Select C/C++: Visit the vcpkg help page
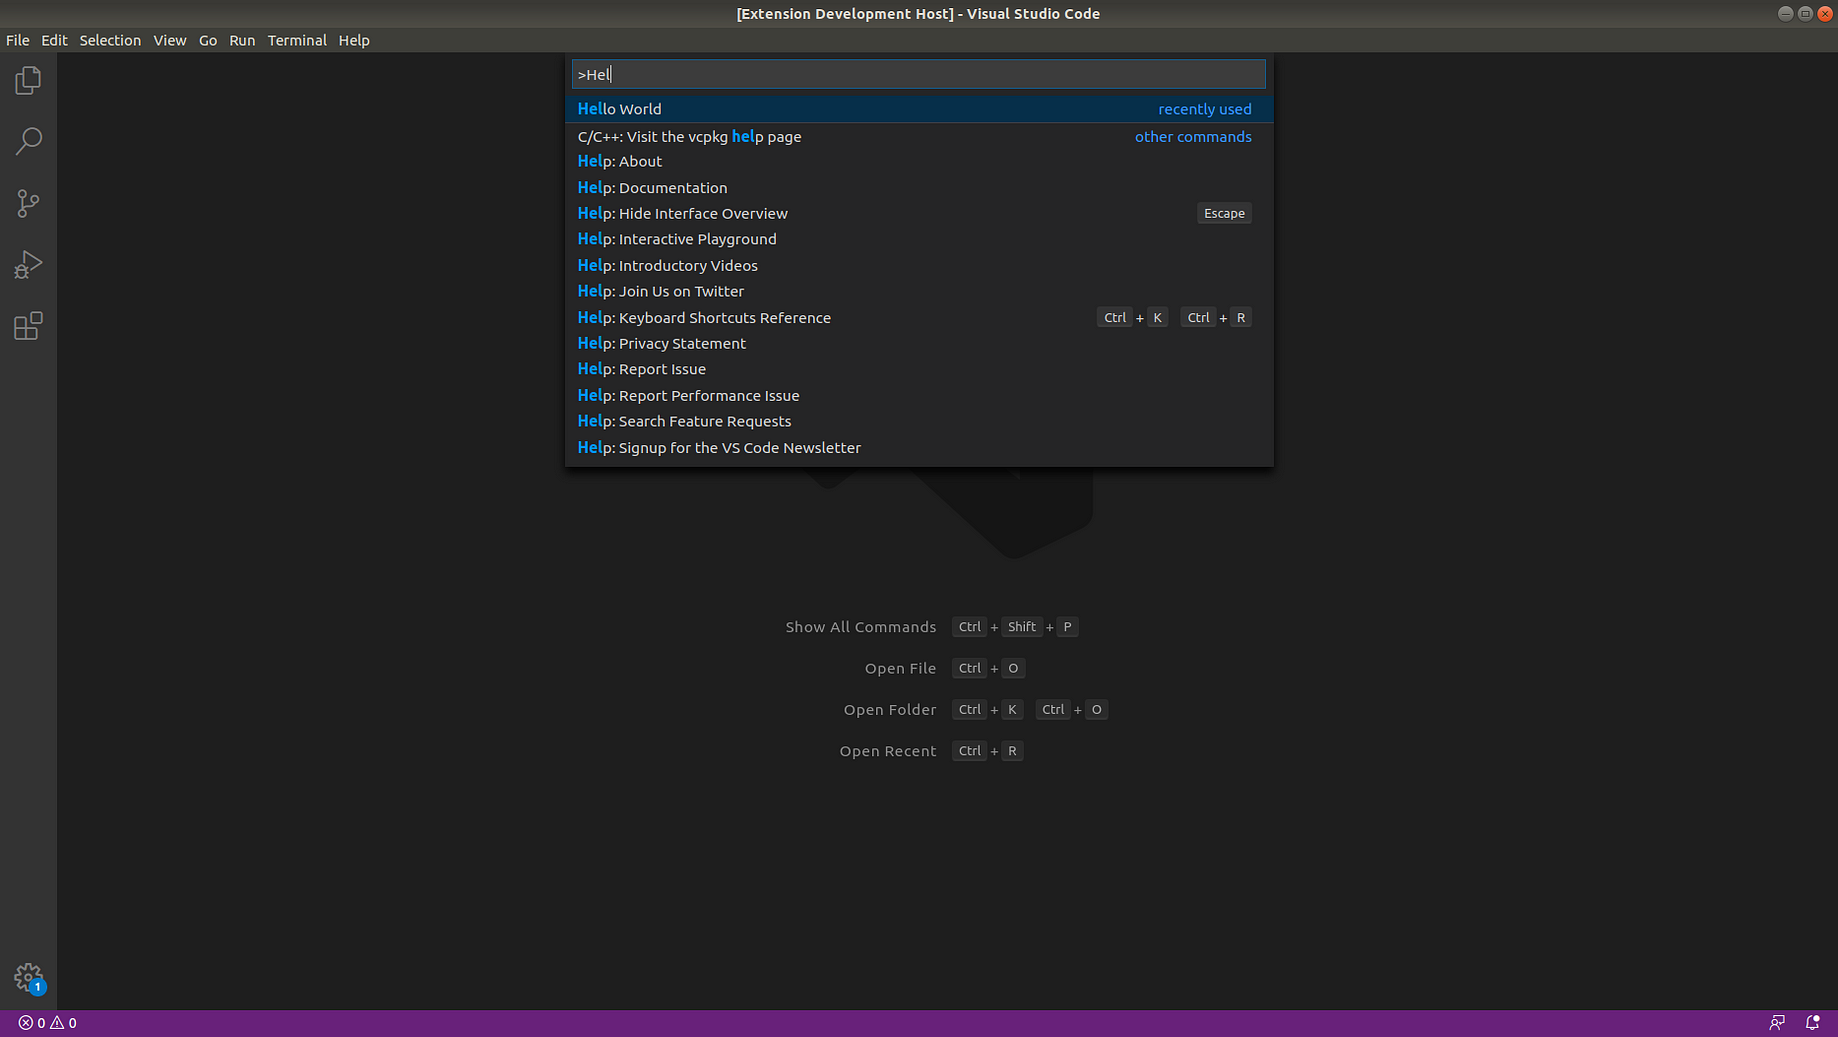The image size is (1838, 1037). tap(919, 136)
